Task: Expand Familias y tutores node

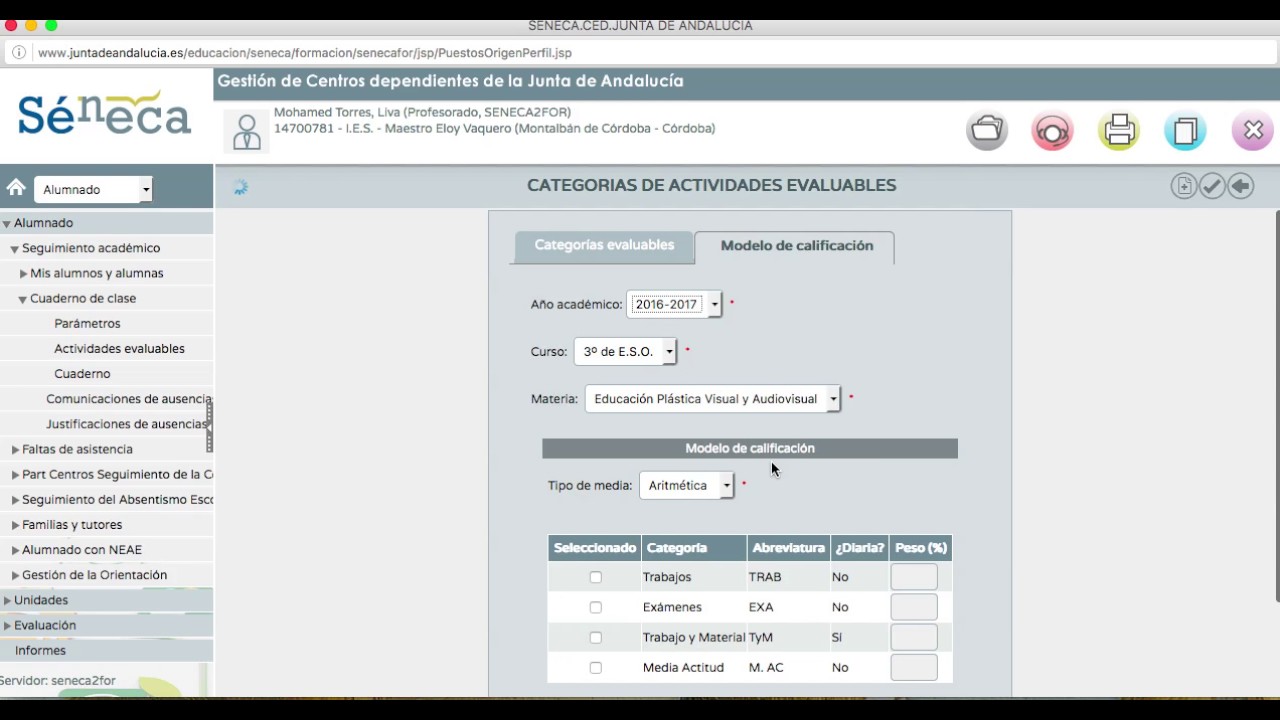Action: click(x=15, y=525)
